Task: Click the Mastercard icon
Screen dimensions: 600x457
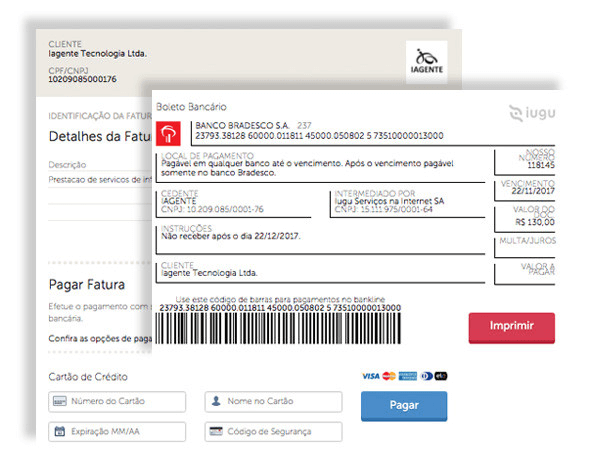Action: click(x=389, y=376)
